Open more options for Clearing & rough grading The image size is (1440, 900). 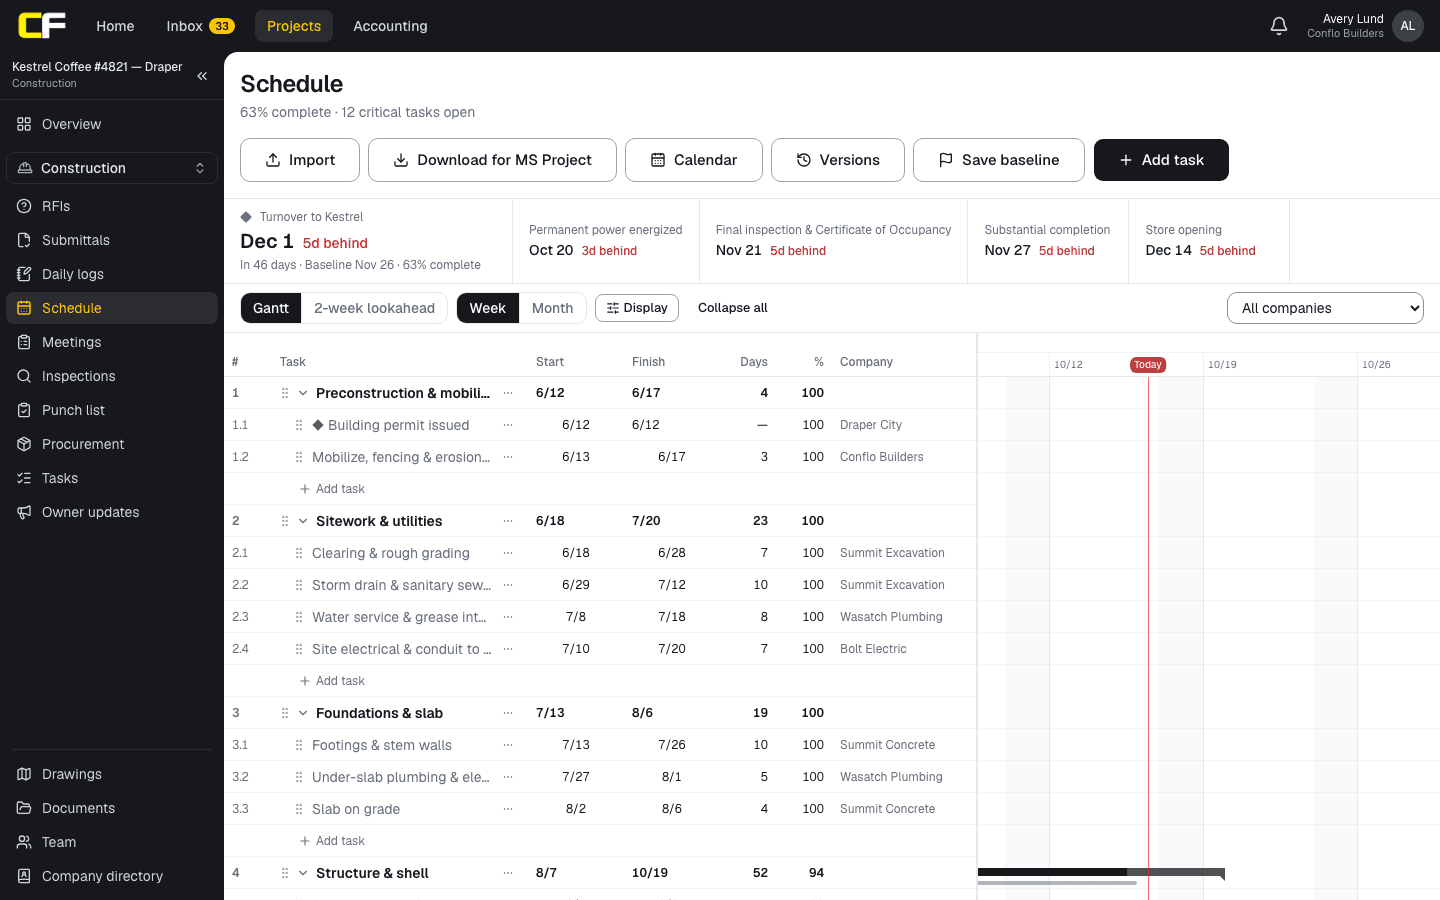pyautogui.click(x=508, y=553)
